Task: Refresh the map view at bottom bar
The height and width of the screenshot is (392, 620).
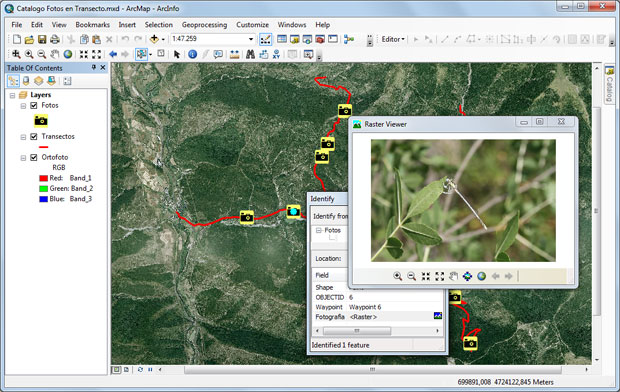Action: pos(140,369)
